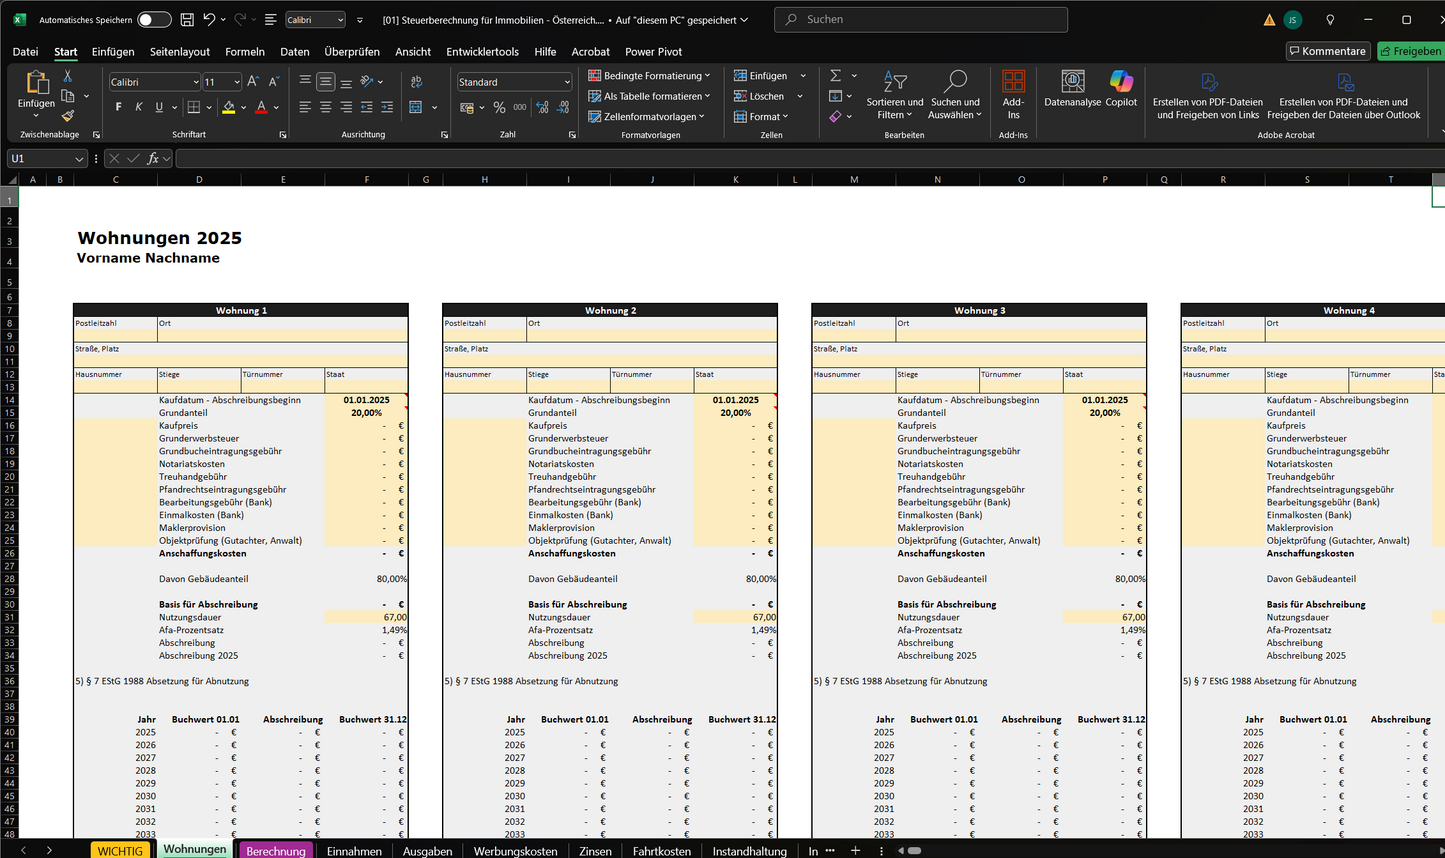Open Copilot from the ribbon
Viewport: 1445px width, 858px height.
tap(1121, 89)
